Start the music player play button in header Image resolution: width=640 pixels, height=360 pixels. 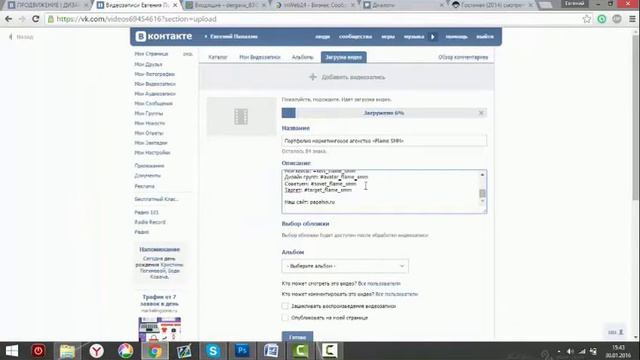433,37
